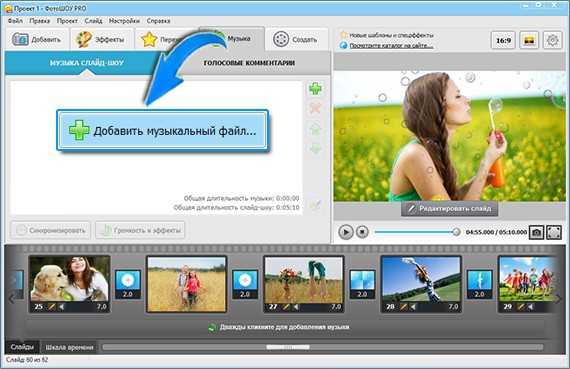Viewport: 570px width, 369px height.
Task: Switch to the Создать tab
Action: coord(296,39)
